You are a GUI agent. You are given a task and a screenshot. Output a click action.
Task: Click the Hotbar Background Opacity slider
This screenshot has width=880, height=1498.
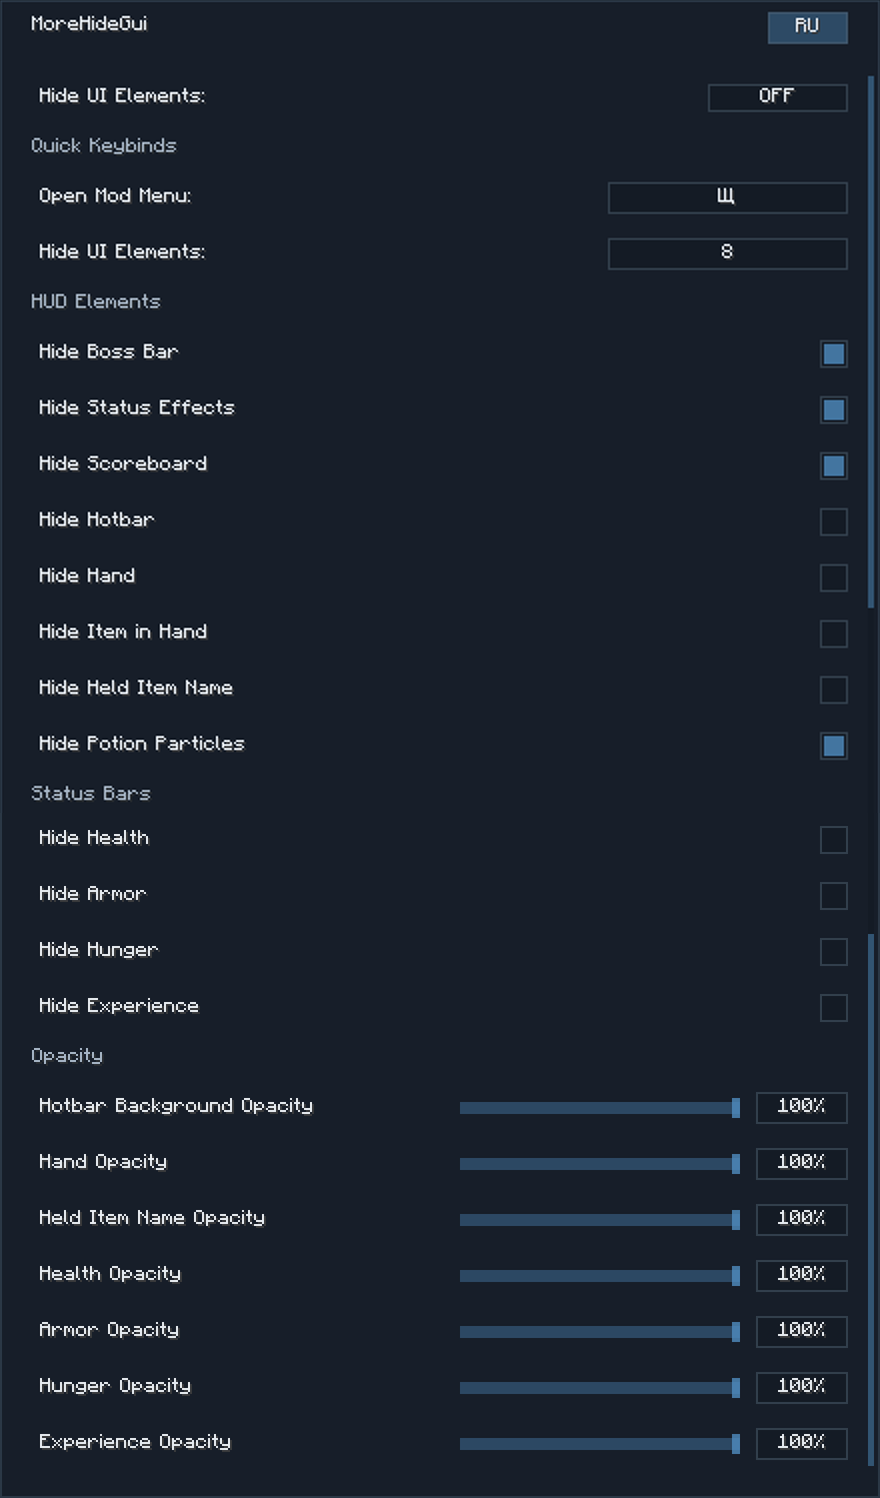click(x=600, y=1108)
